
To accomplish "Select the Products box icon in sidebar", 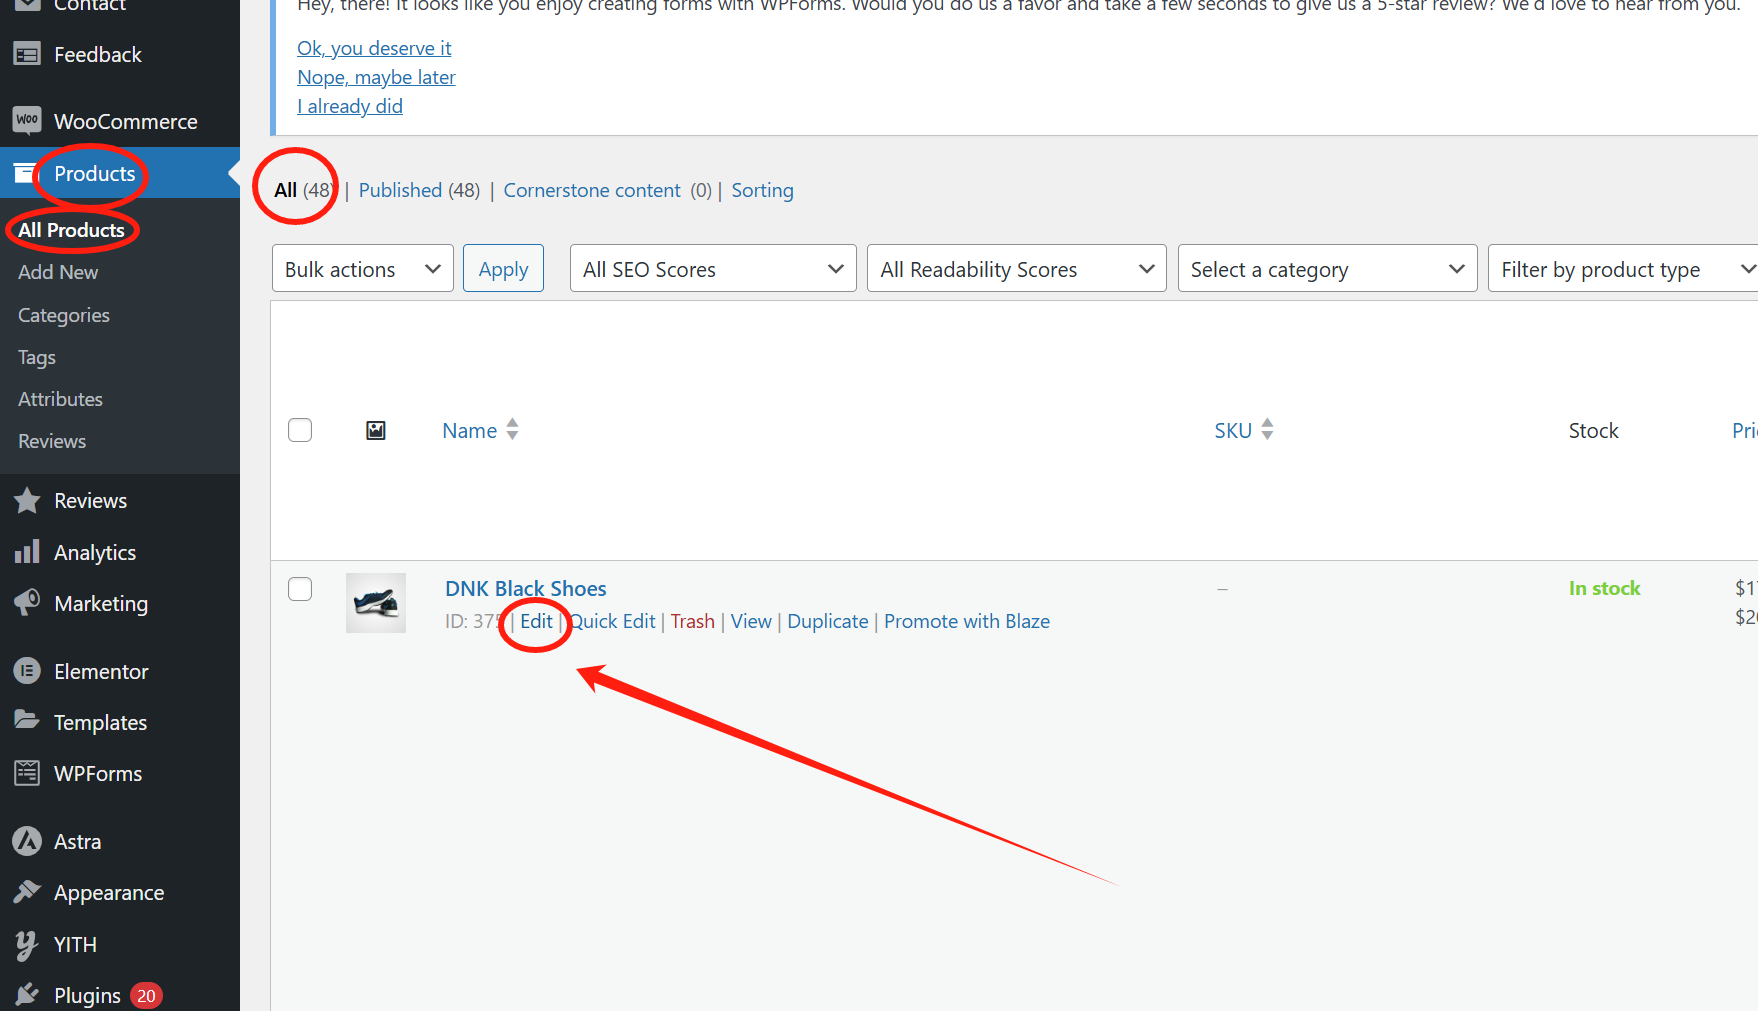I will 26,172.
